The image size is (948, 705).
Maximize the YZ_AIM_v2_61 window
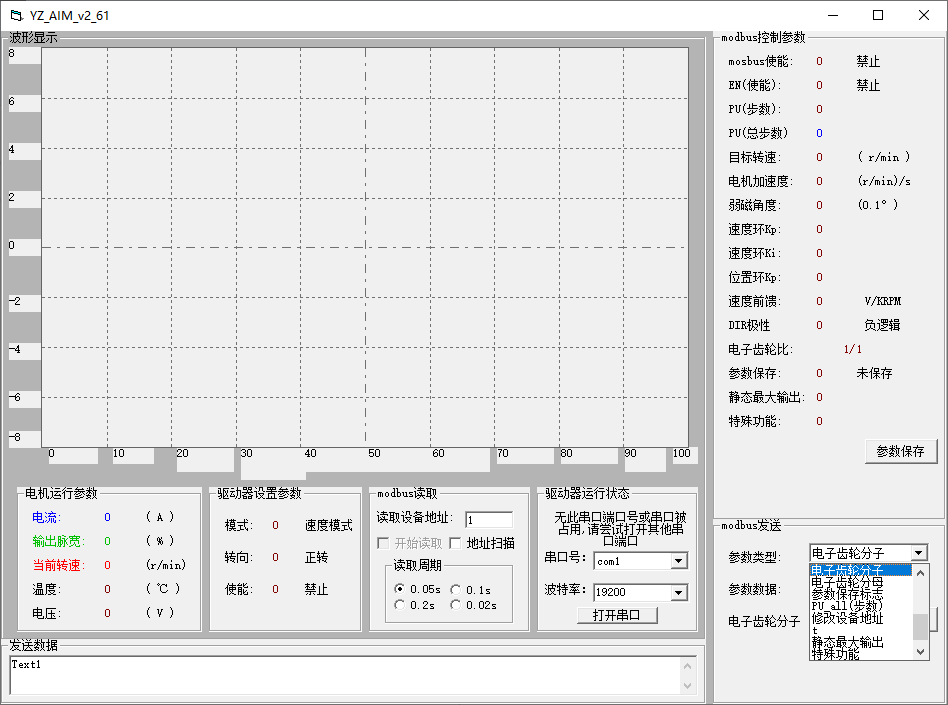click(878, 15)
